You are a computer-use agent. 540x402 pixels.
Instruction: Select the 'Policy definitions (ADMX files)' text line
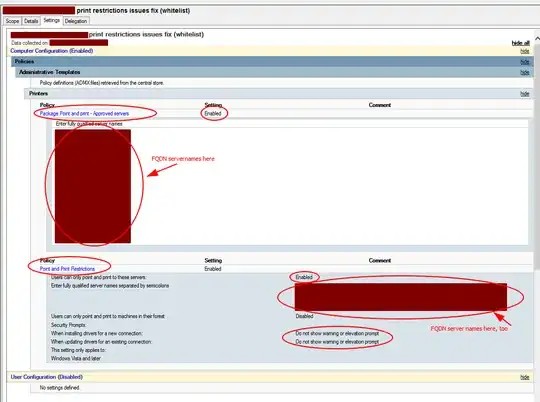[x=102, y=83]
